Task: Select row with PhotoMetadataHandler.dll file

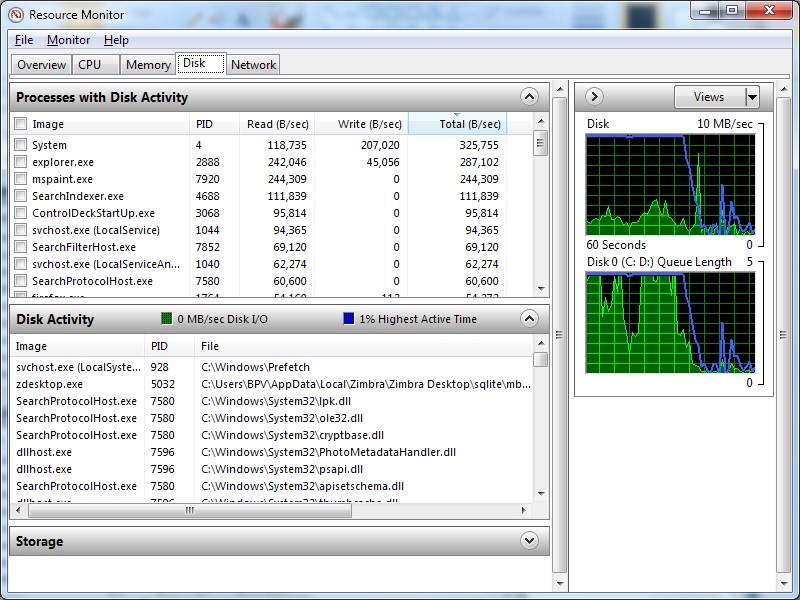Action: (272, 452)
